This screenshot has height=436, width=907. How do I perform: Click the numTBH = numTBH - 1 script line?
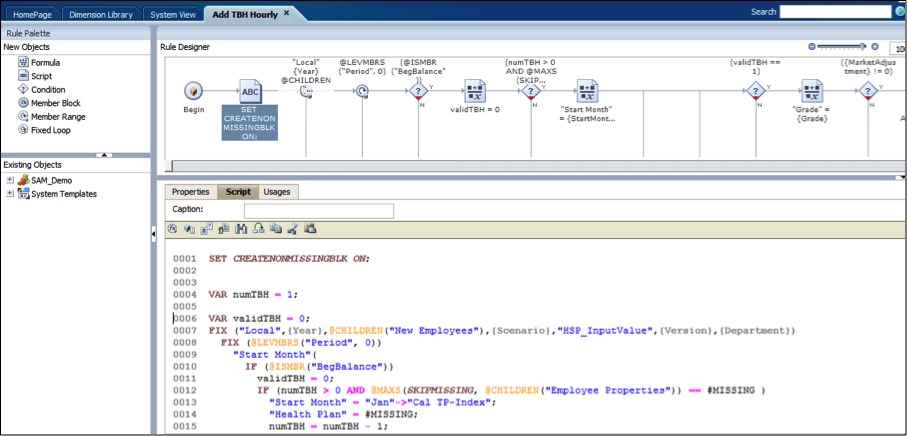click(328, 426)
